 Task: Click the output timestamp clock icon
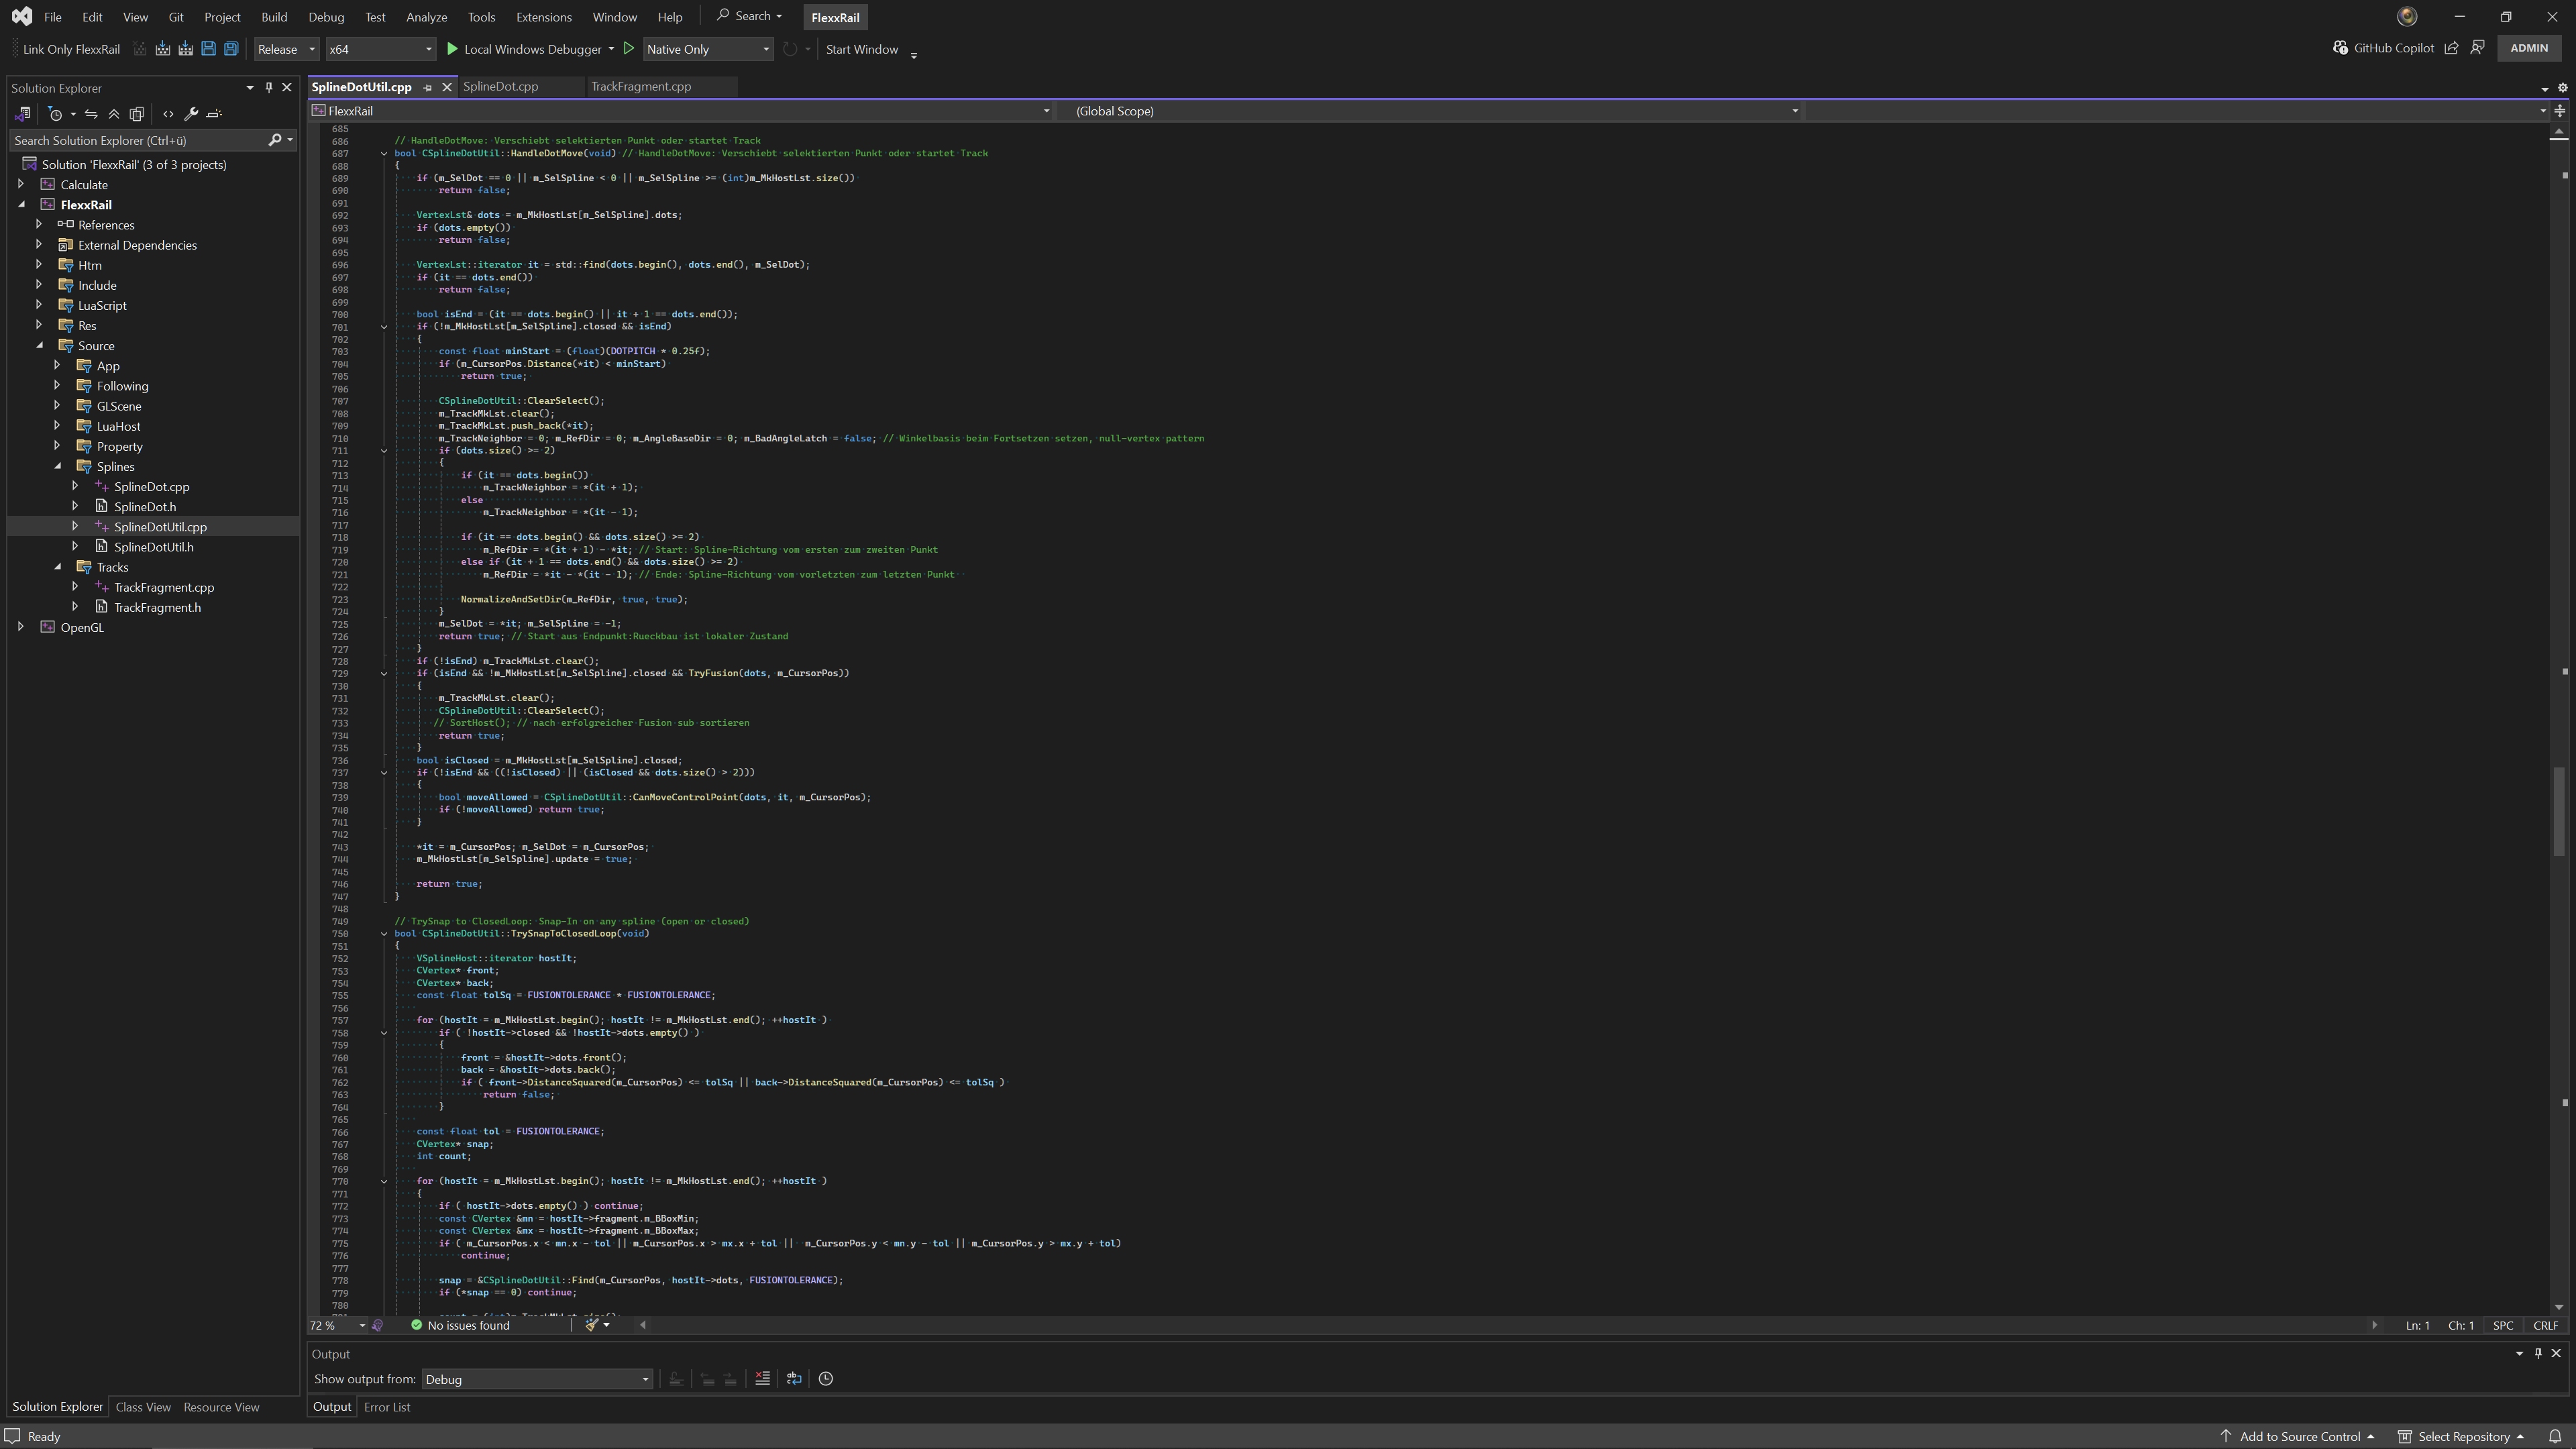point(826,1378)
